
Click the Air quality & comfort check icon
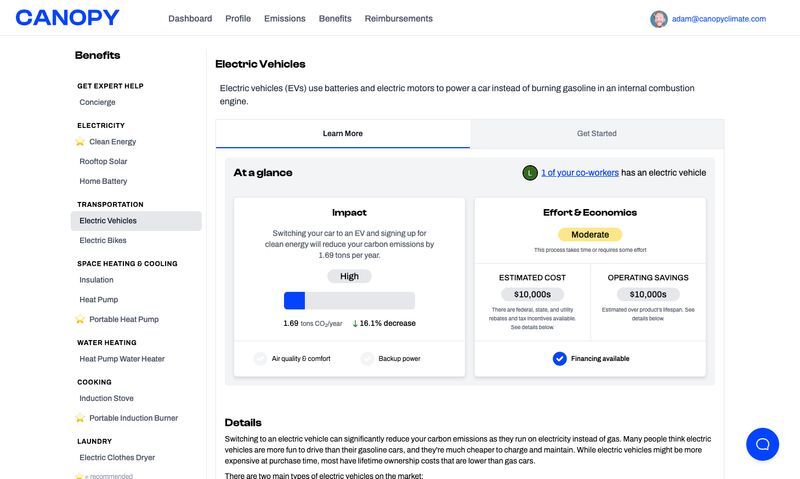261,358
